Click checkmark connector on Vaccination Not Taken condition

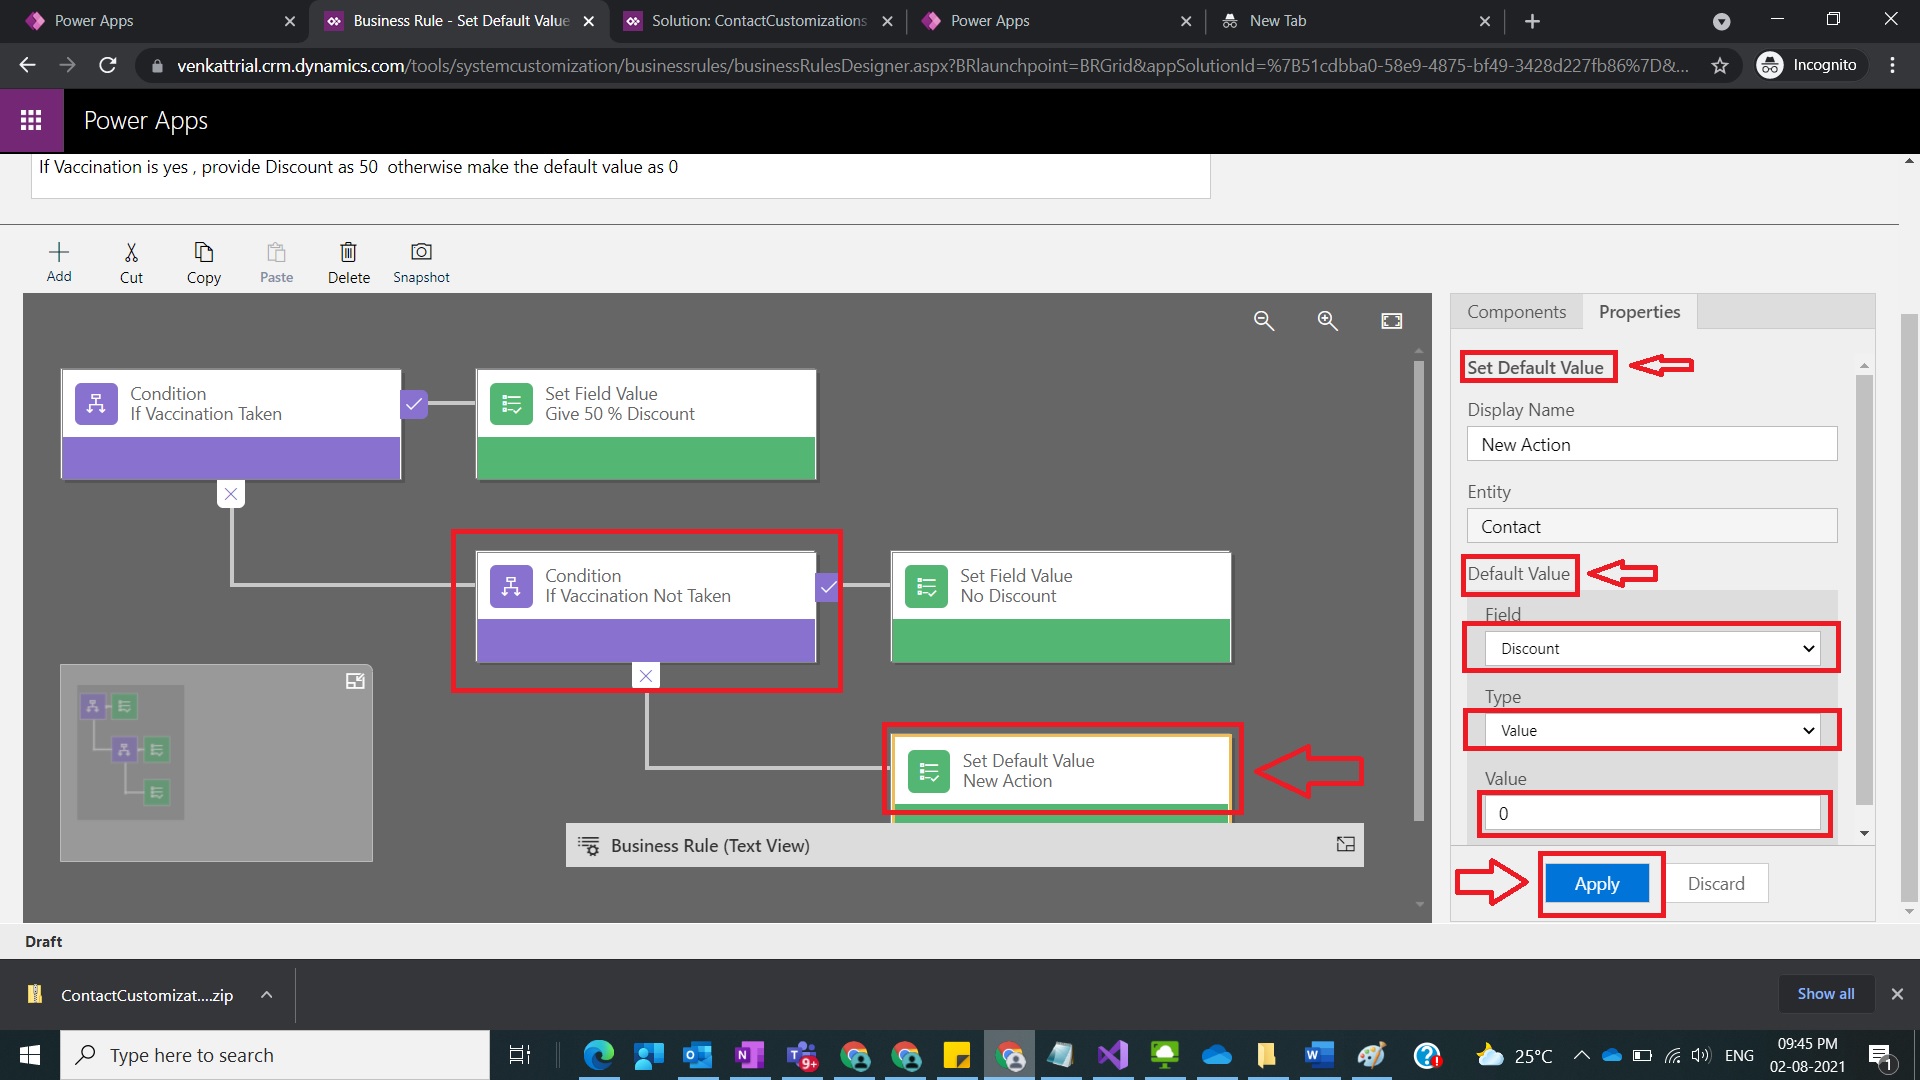click(x=828, y=588)
